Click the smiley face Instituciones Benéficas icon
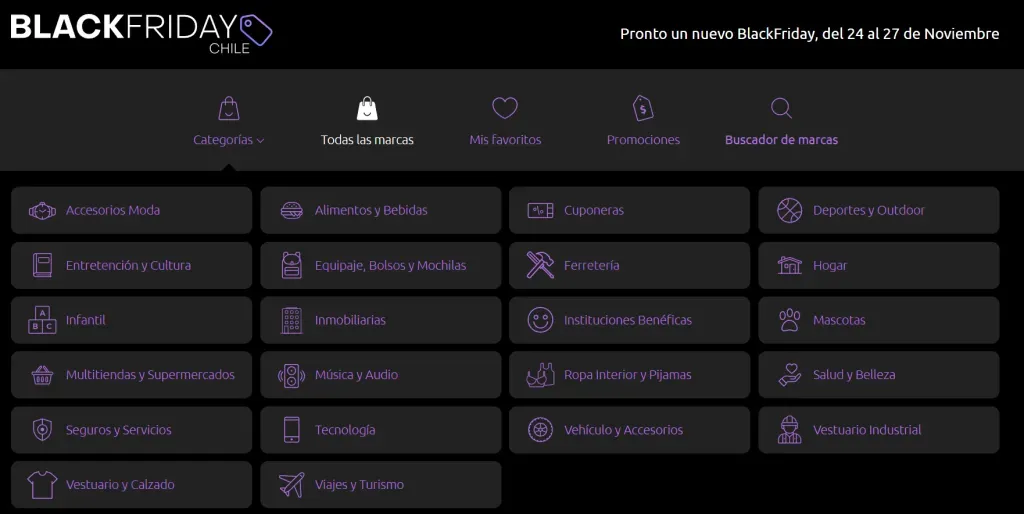This screenshot has height=514, width=1024. point(541,320)
